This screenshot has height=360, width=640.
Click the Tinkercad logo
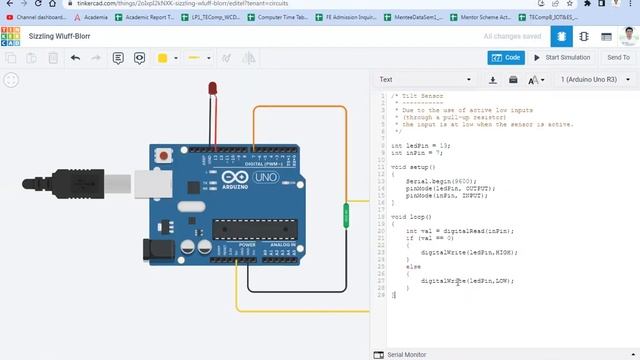point(11,36)
